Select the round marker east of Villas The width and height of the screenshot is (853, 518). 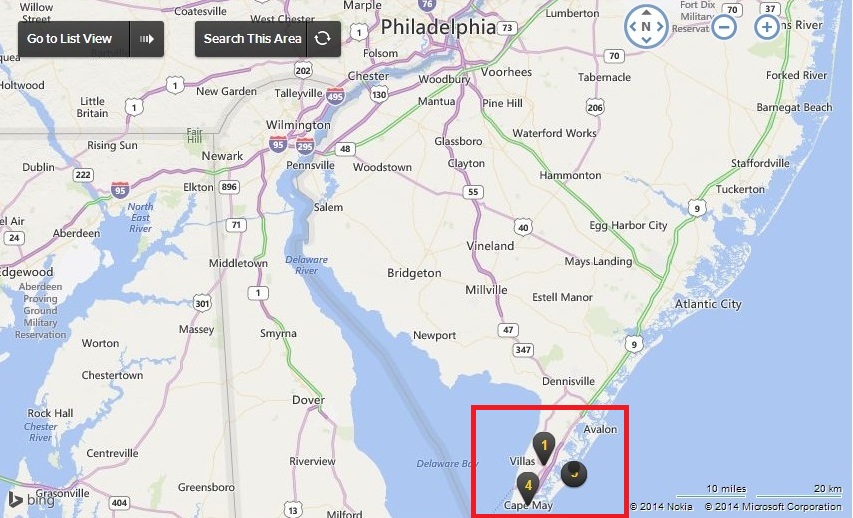pos(574,473)
